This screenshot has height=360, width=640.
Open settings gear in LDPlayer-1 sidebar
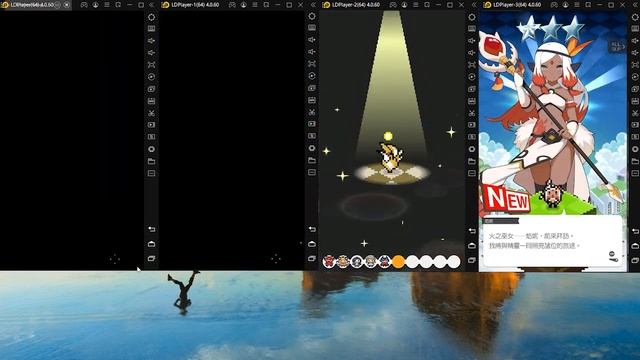tap(312, 16)
